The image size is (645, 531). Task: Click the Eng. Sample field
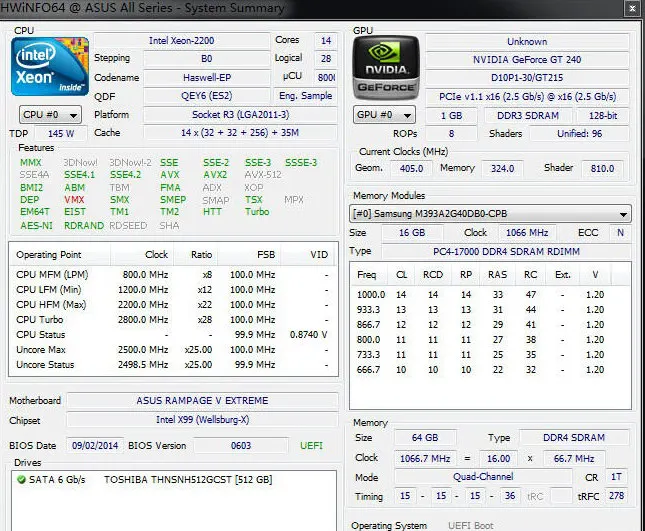(x=305, y=96)
